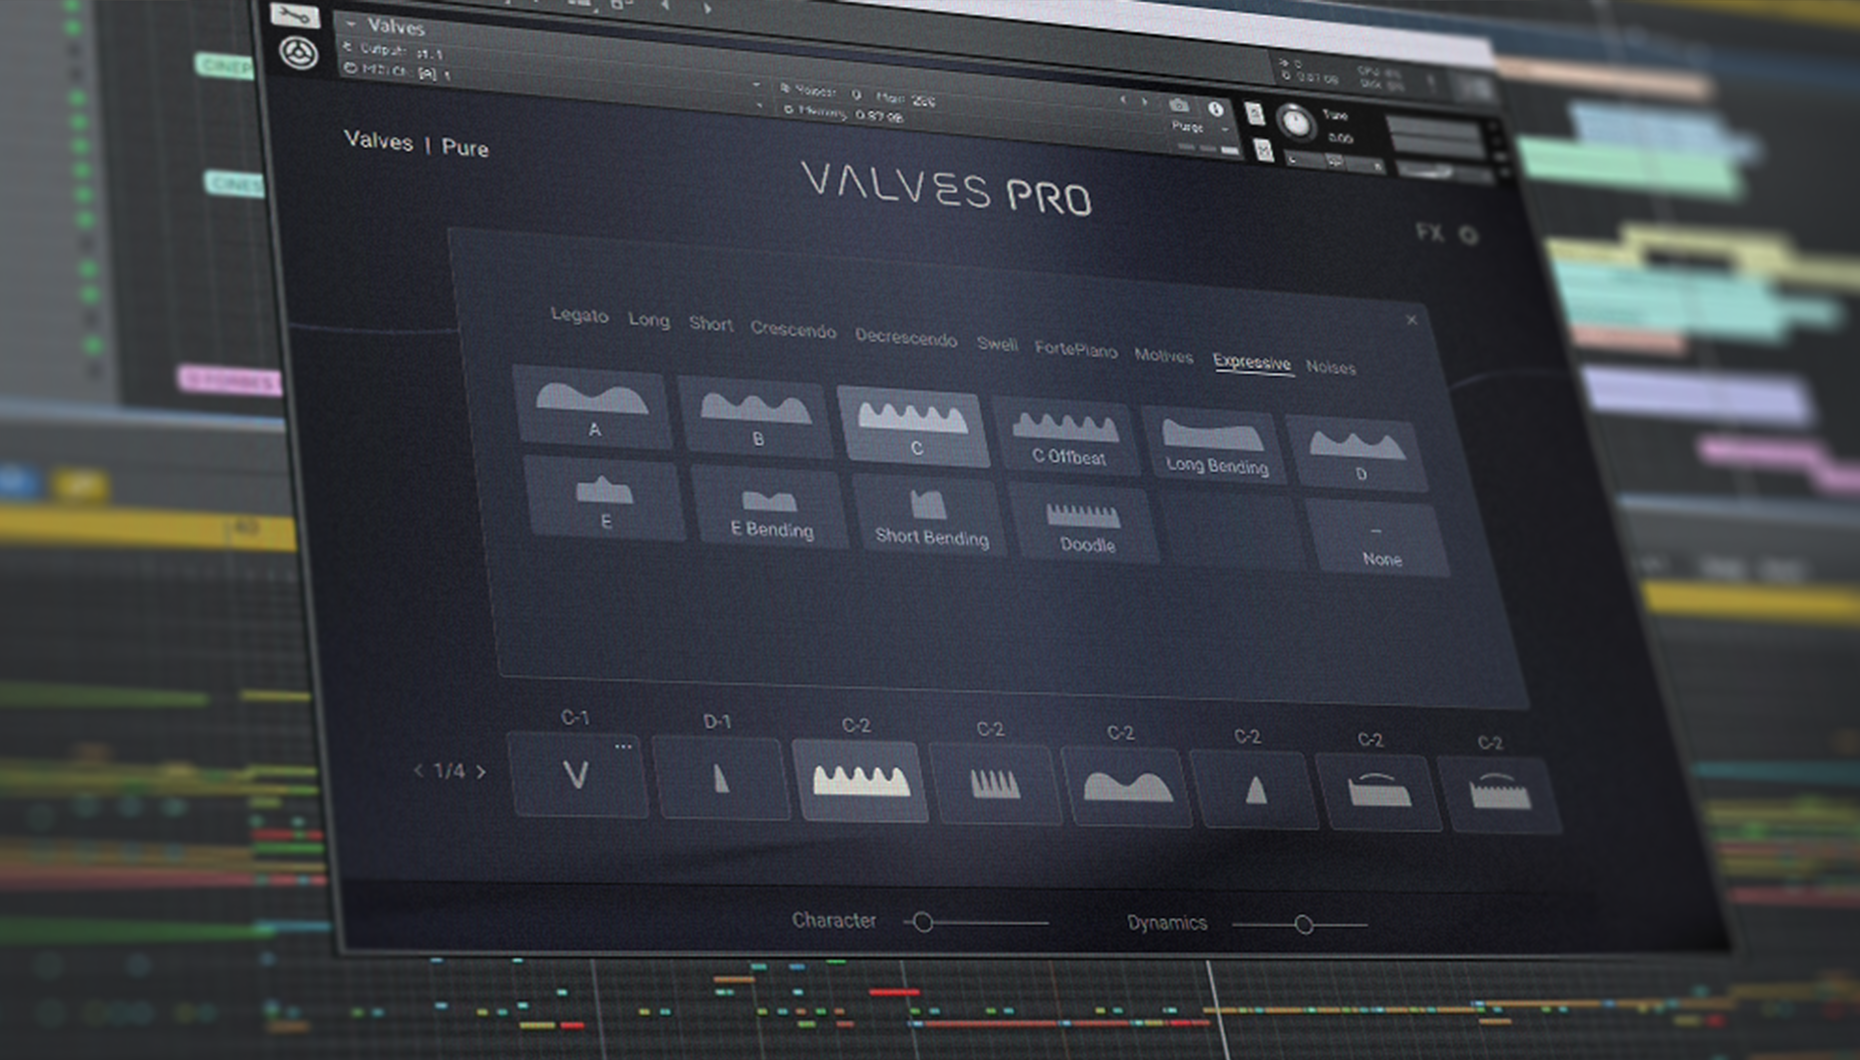This screenshot has height=1060, width=1860.
Task: Select the C-2 spiky sawtooth slot
Action: point(996,785)
